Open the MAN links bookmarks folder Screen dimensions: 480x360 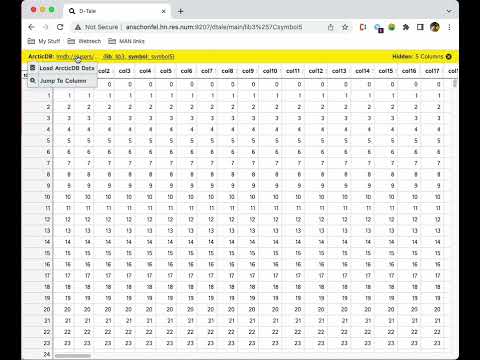[126, 41]
